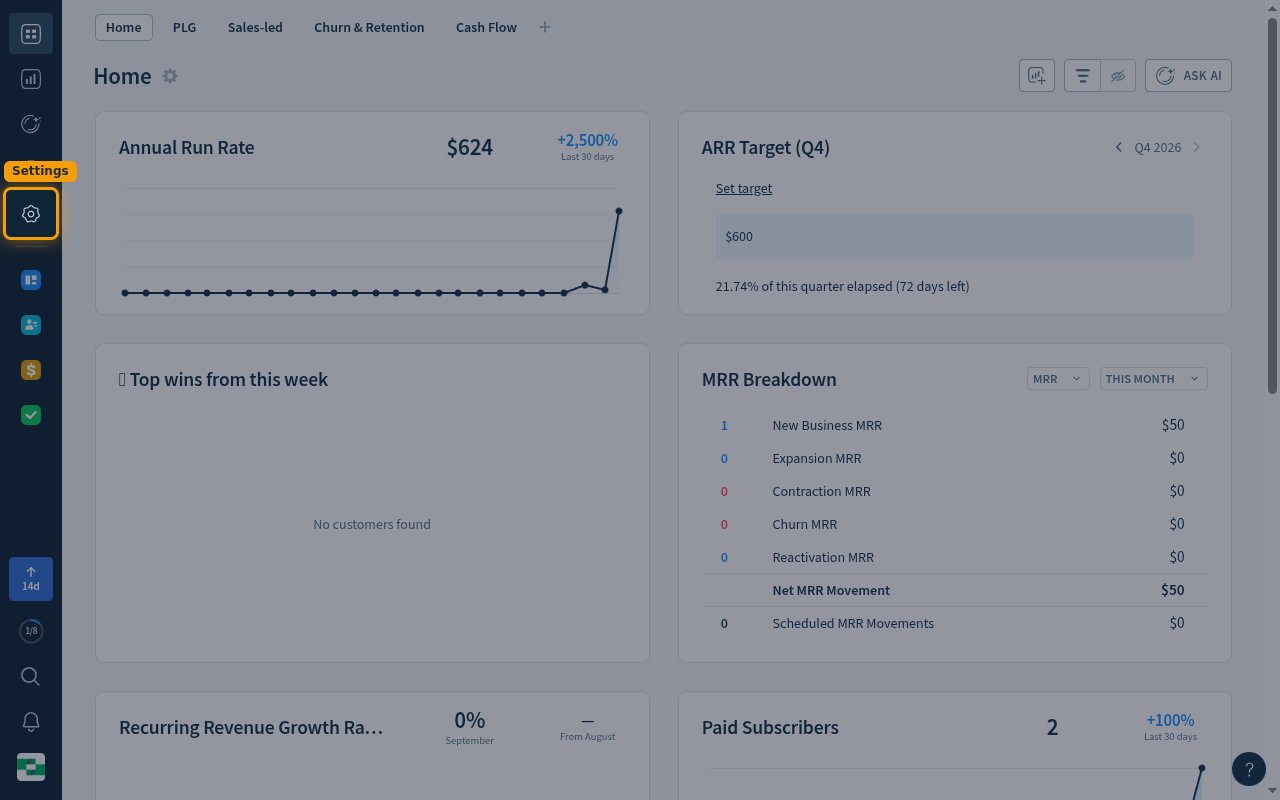Open the blue layout app icon
This screenshot has width=1280, height=800.
(x=31, y=281)
